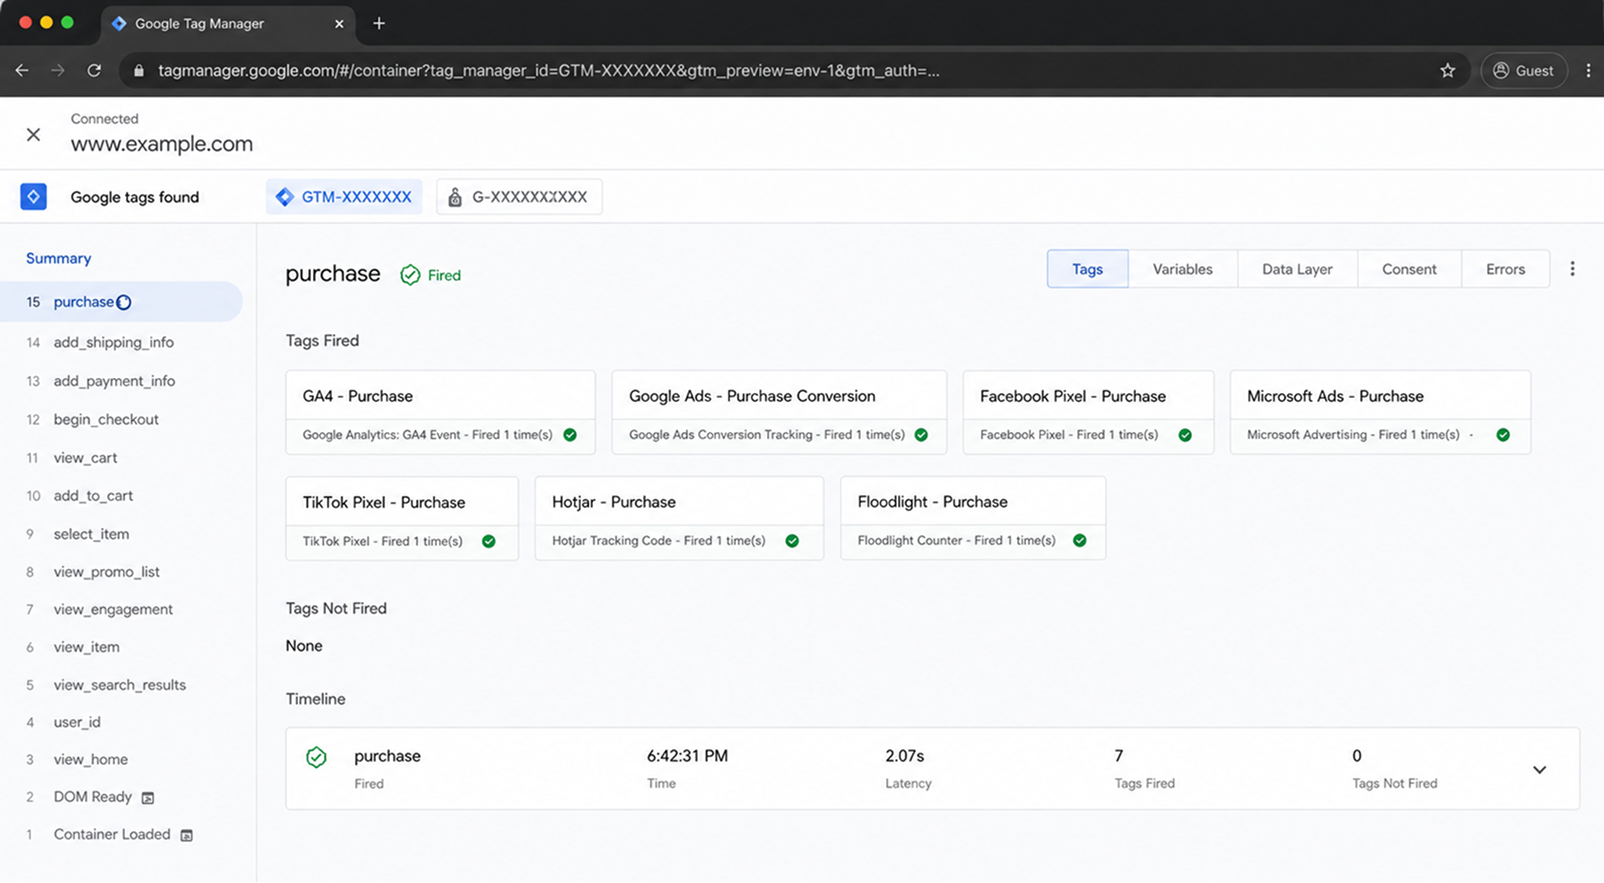1604x883 pixels.
Task: Open the Summary link in sidebar
Action: tap(58, 258)
